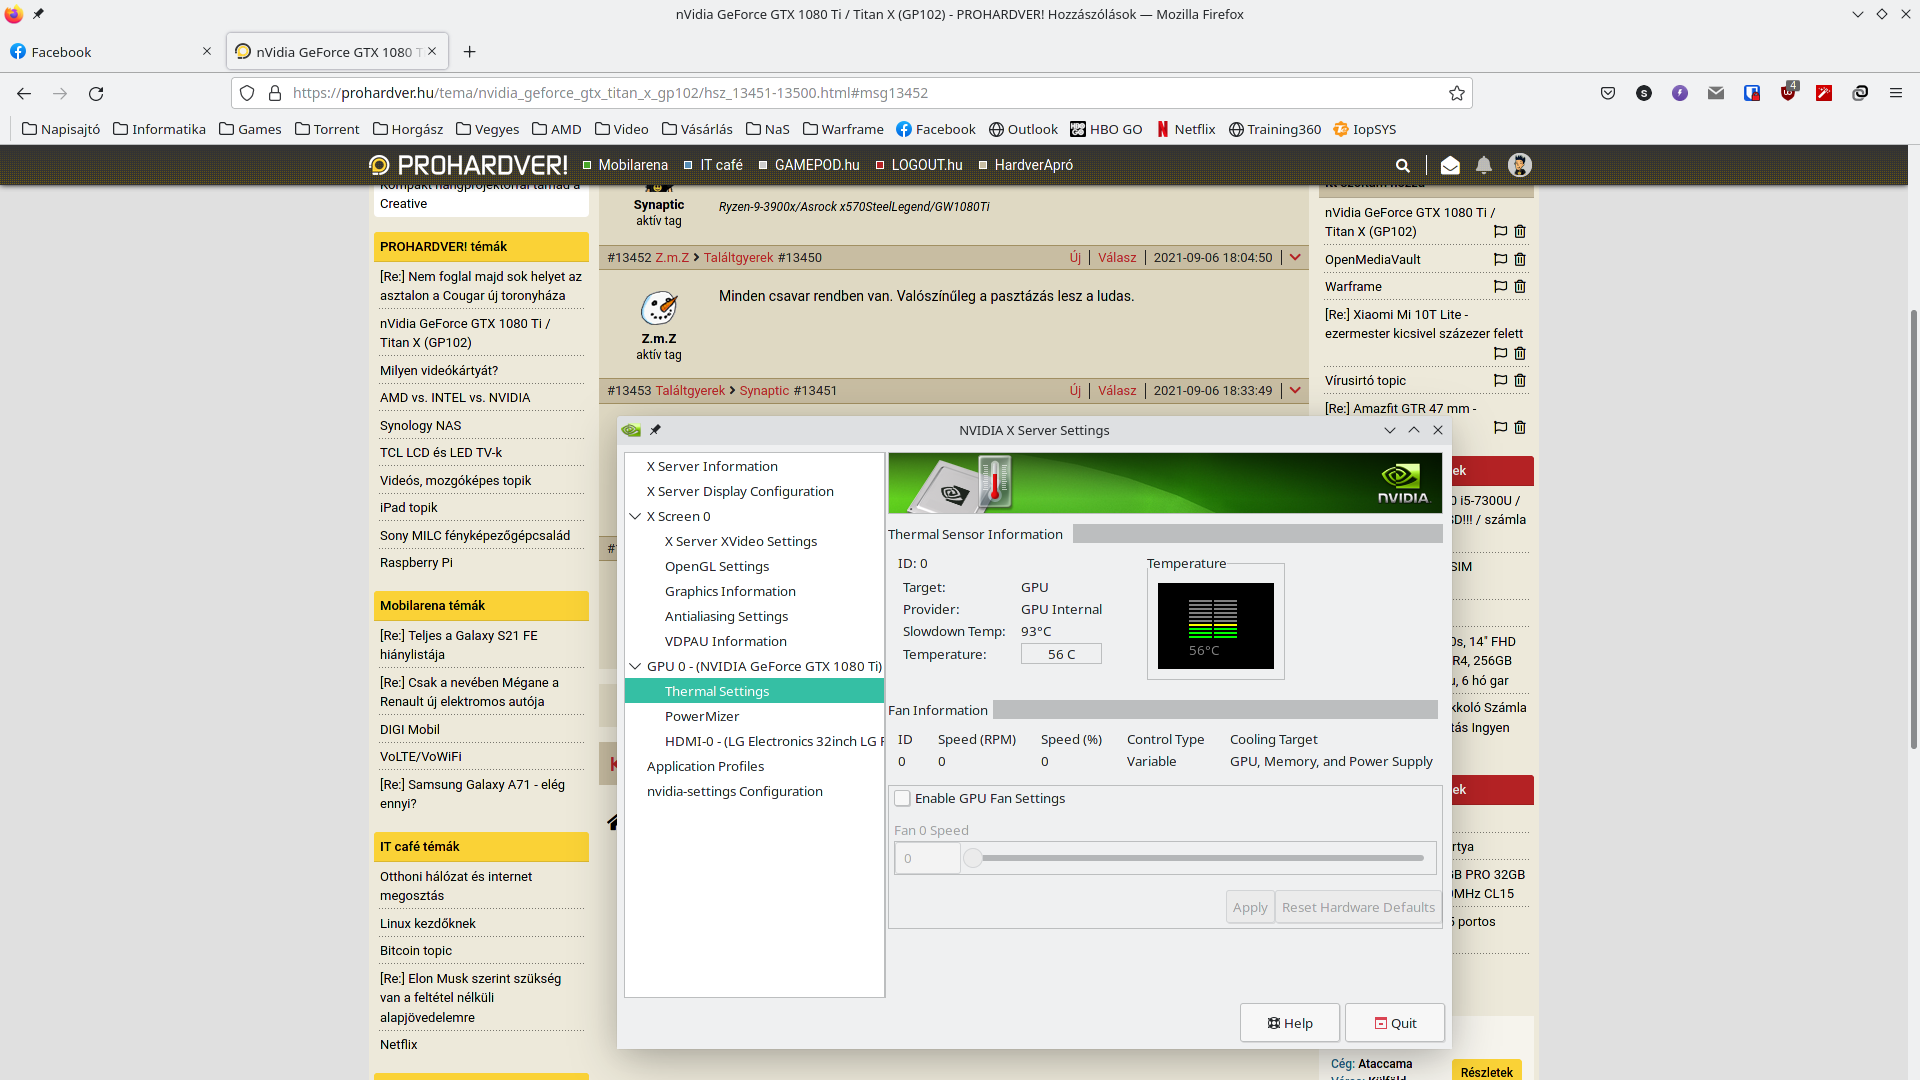Image resolution: width=1920 pixels, height=1080 pixels.
Task: Select X Server Information in the tree
Action: click(712, 466)
